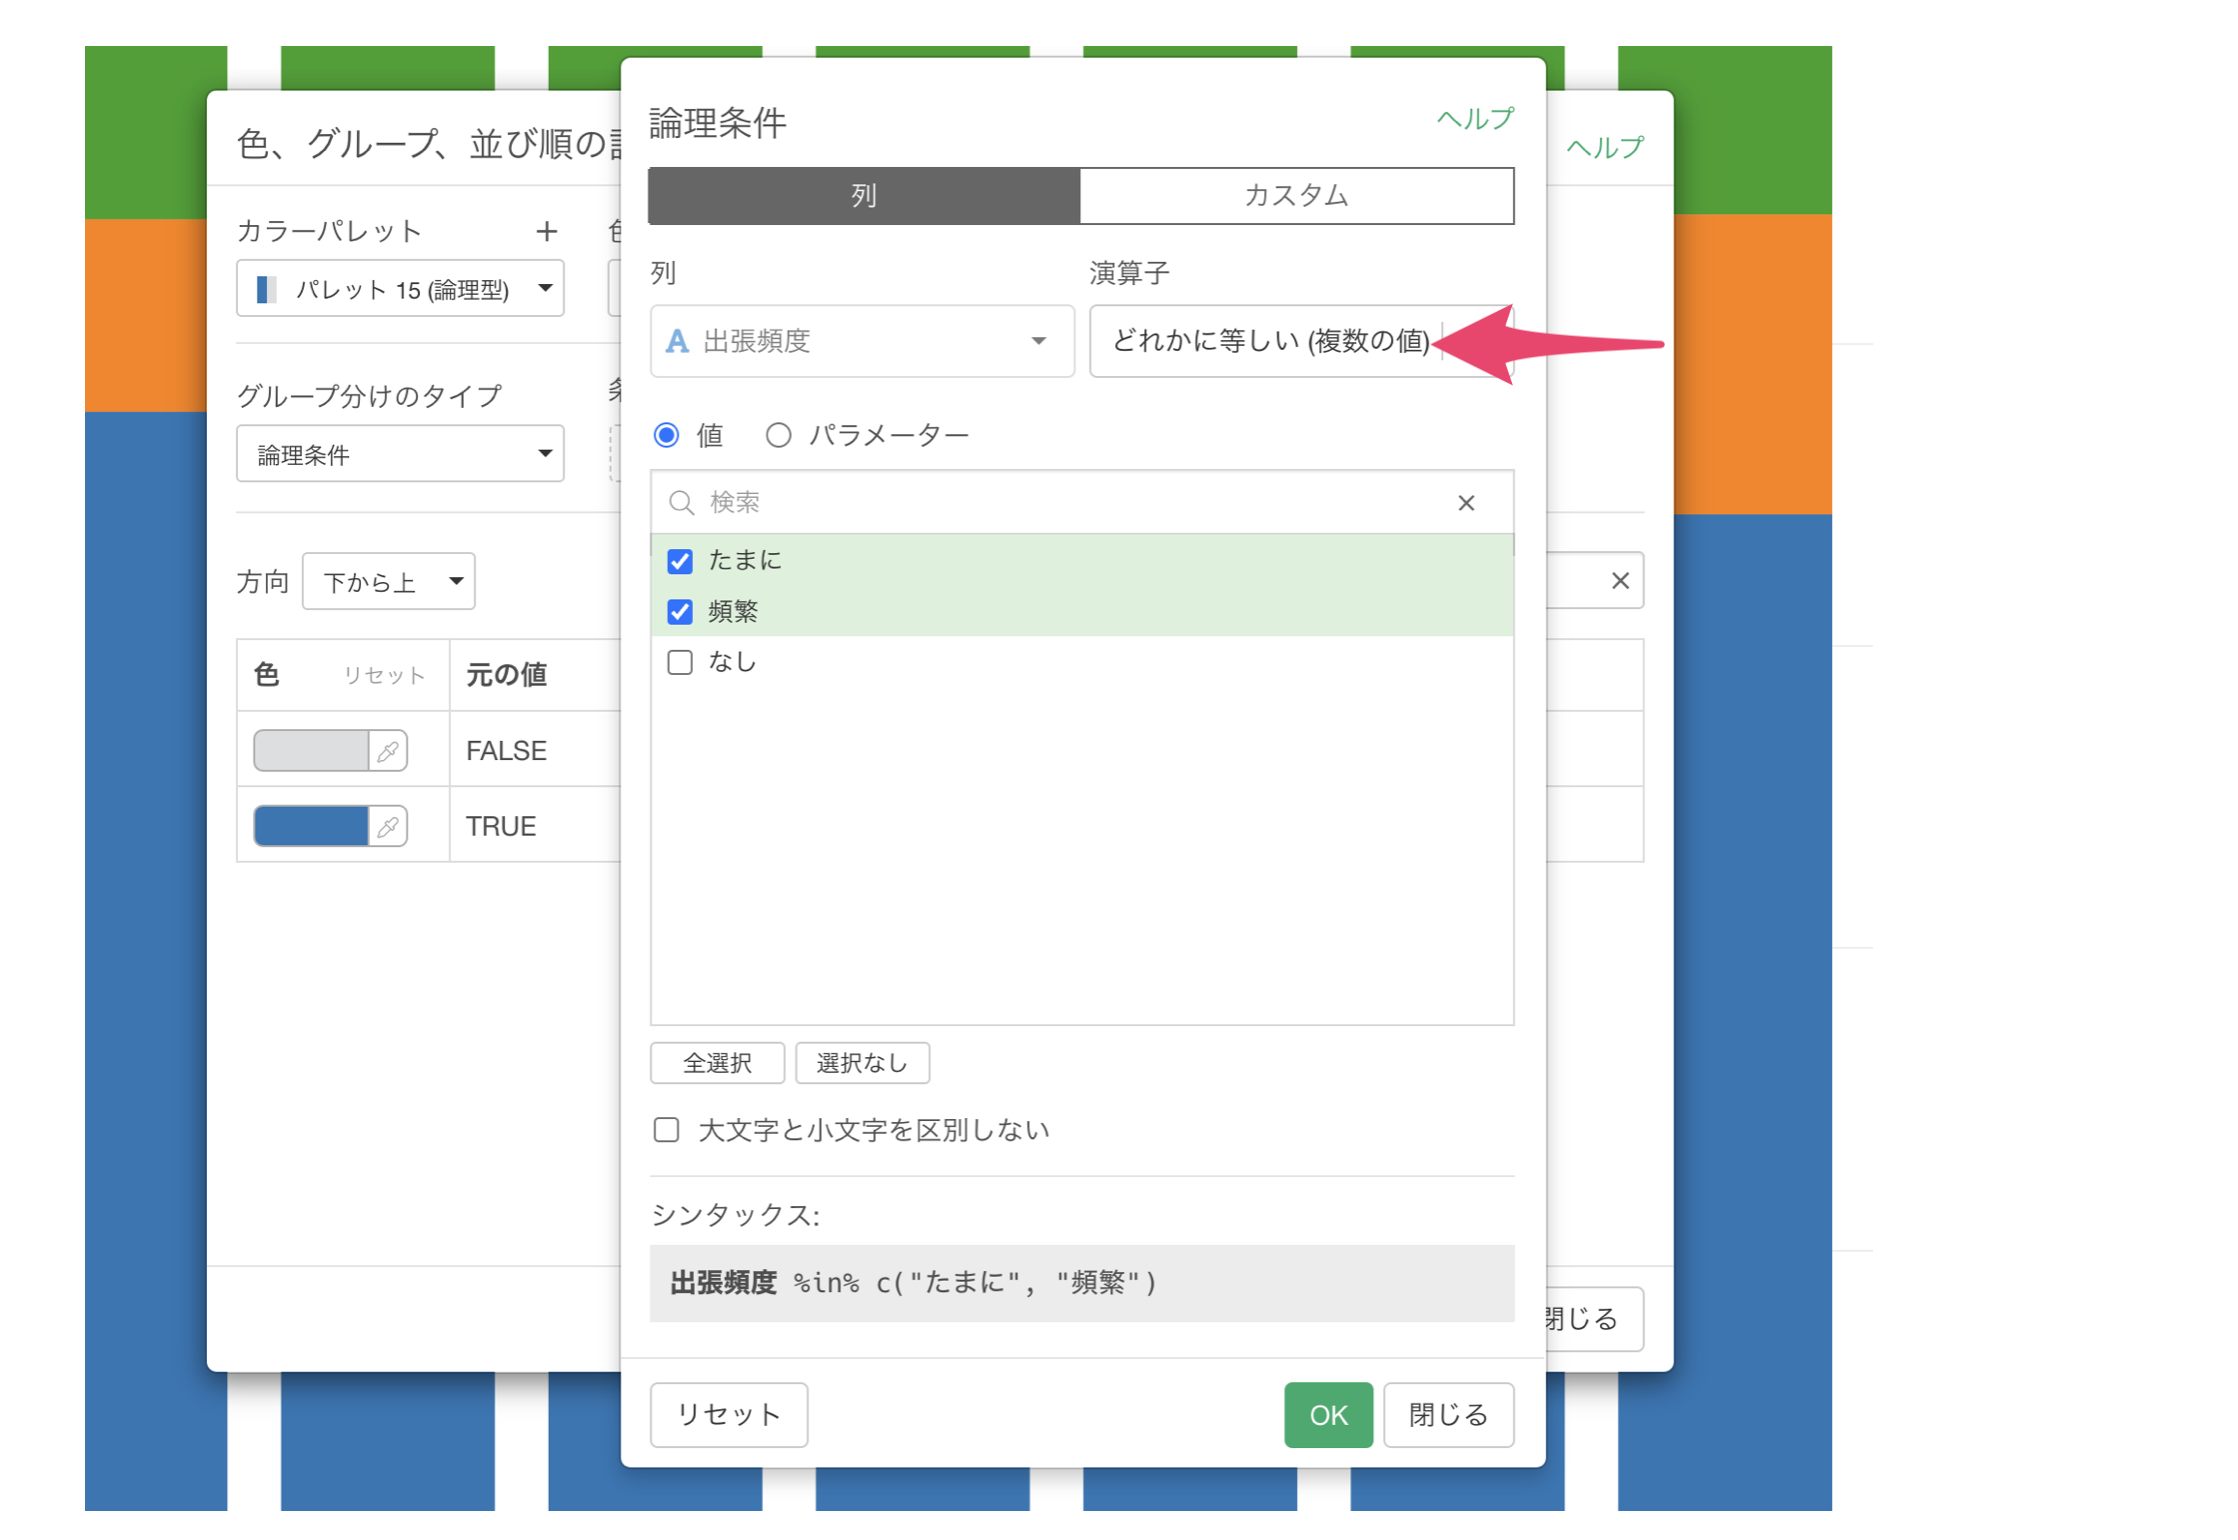The image size is (2238, 1540).
Task: Click X icon behind dialog on right
Action: (x=1620, y=581)
